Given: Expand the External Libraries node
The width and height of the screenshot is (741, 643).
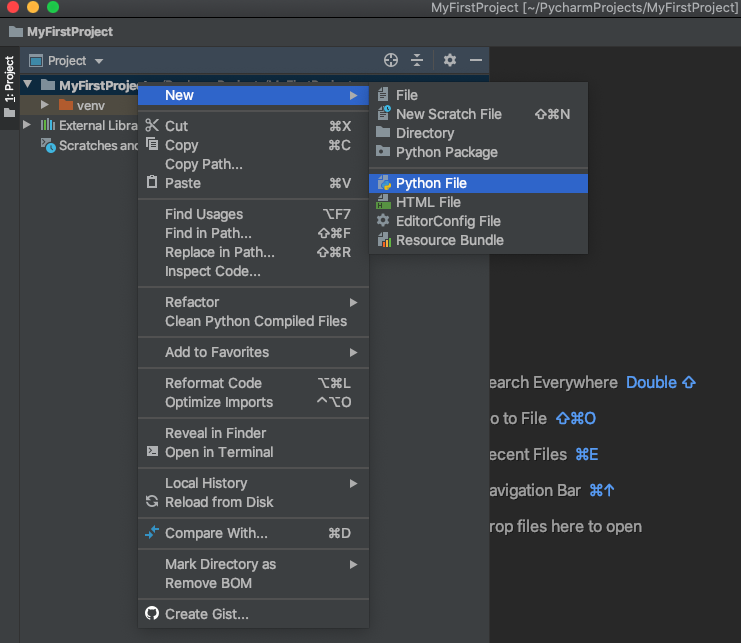Looking at the screenshot, I should [27, 125].
